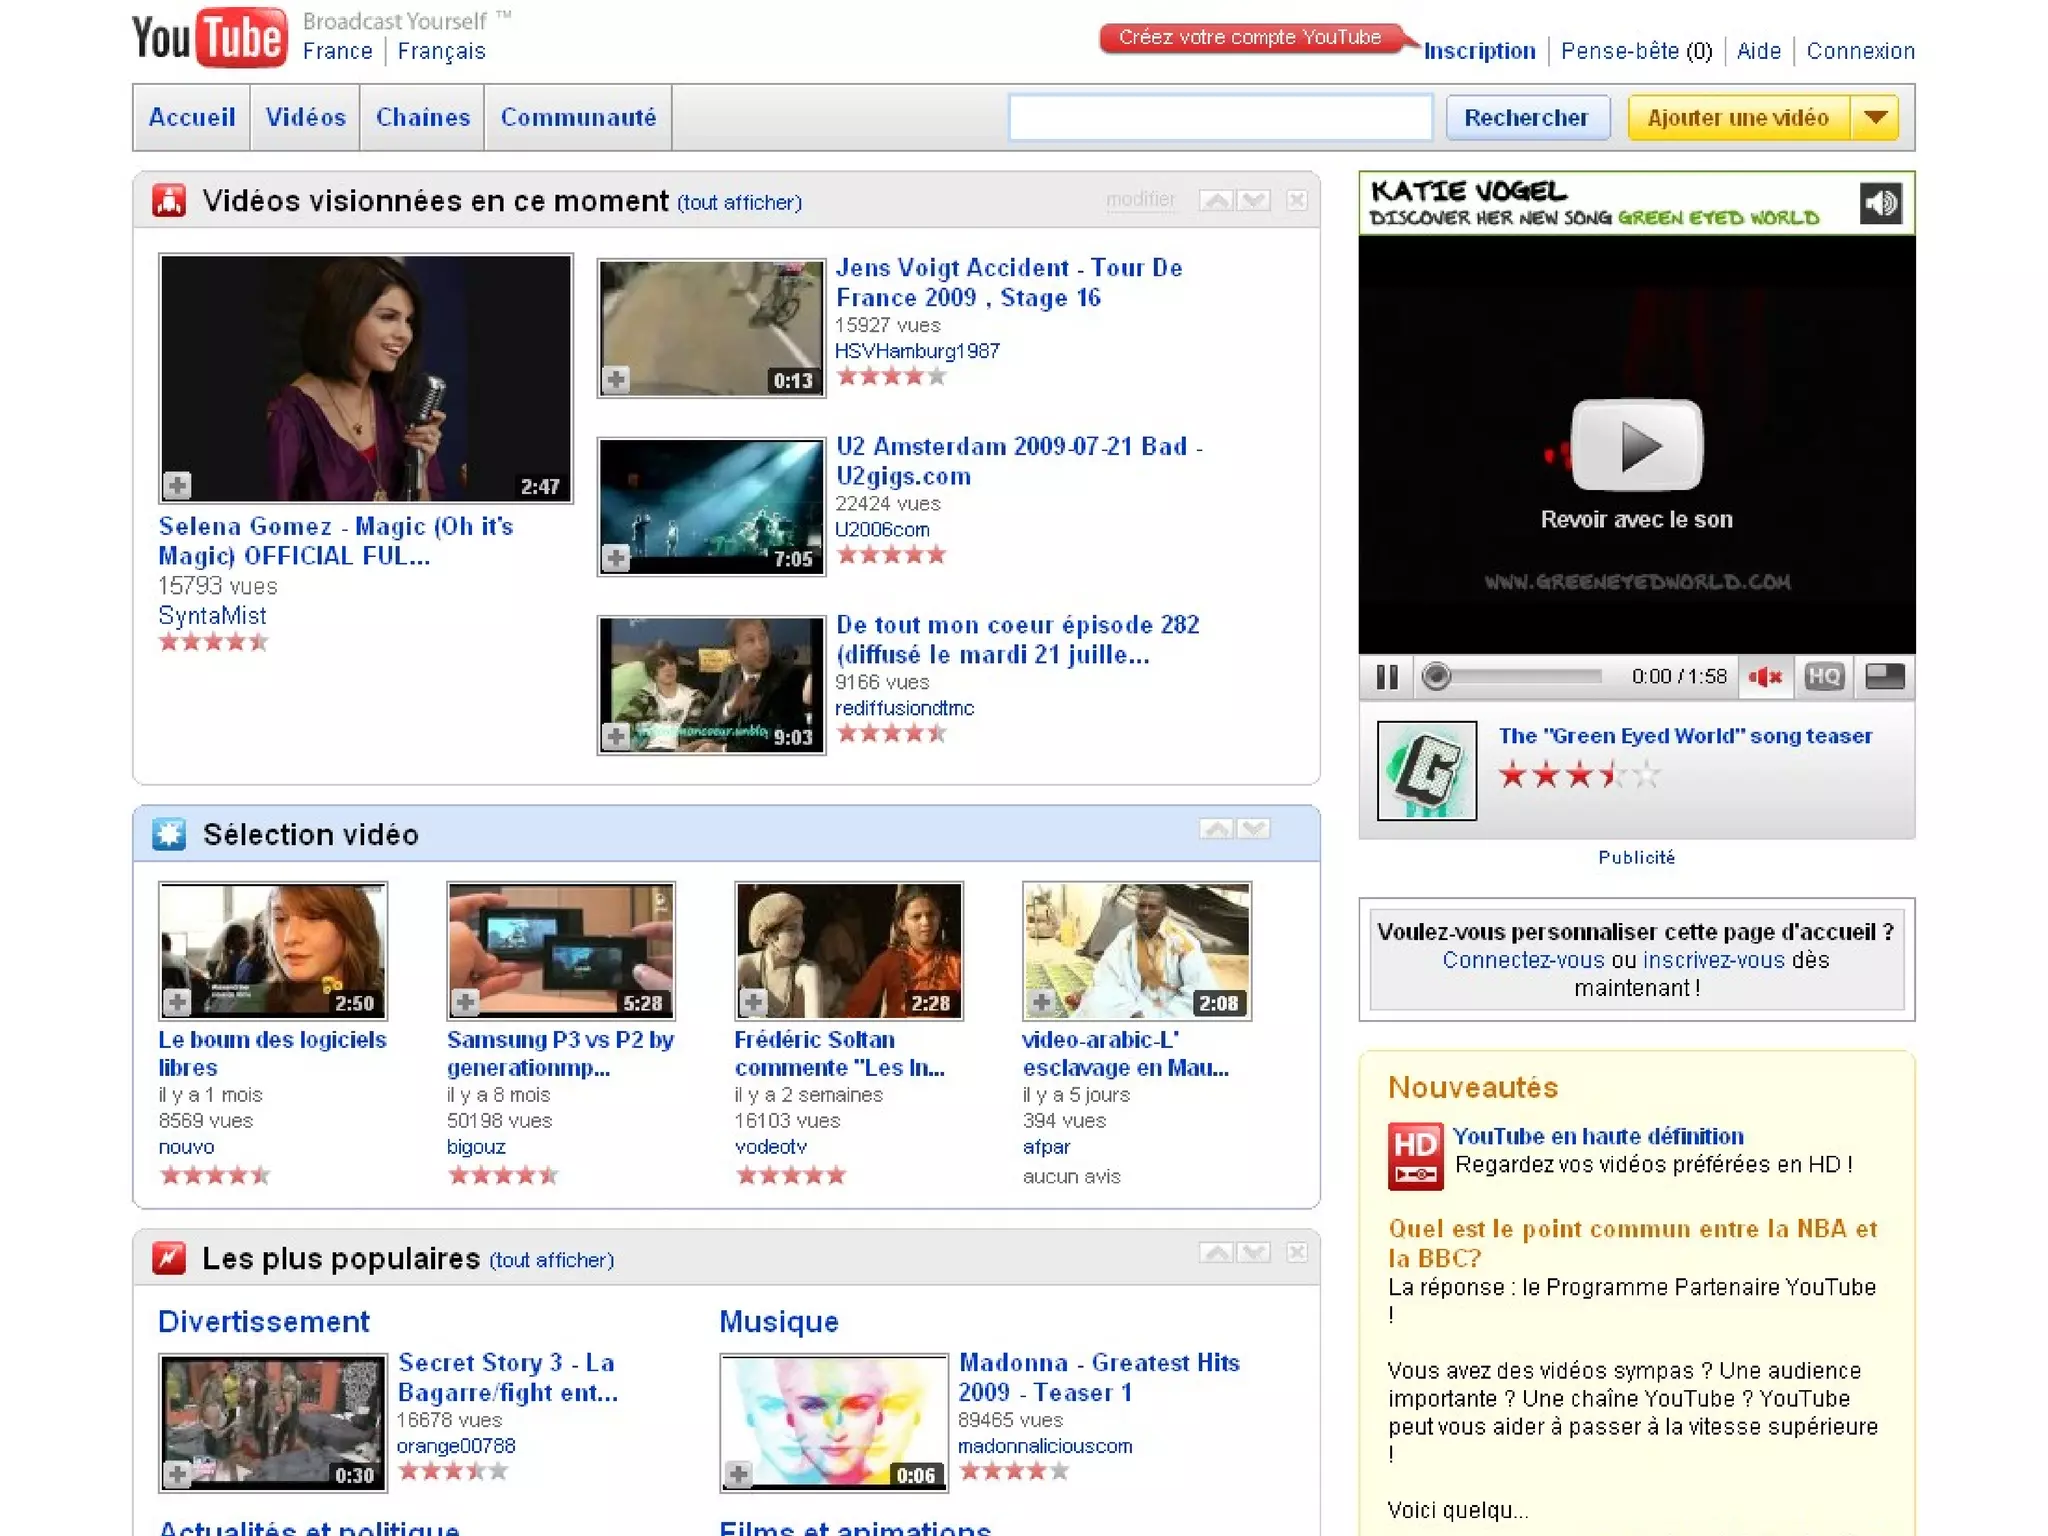Click the search input field

click(x=1220, y=118)
